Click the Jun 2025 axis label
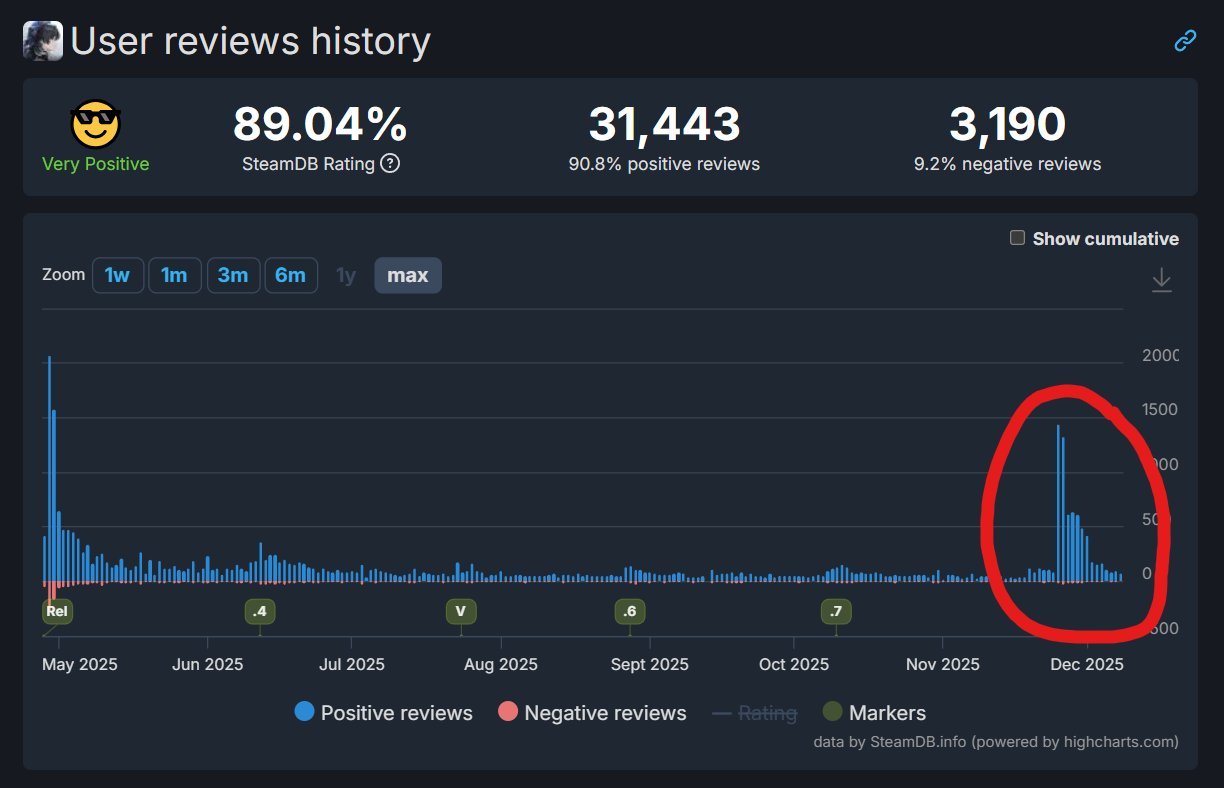 pyautogui.click(x=207, y=664)
